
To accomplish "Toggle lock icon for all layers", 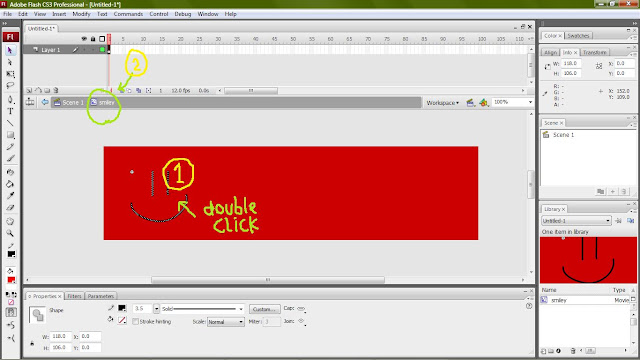I will 93,39.
